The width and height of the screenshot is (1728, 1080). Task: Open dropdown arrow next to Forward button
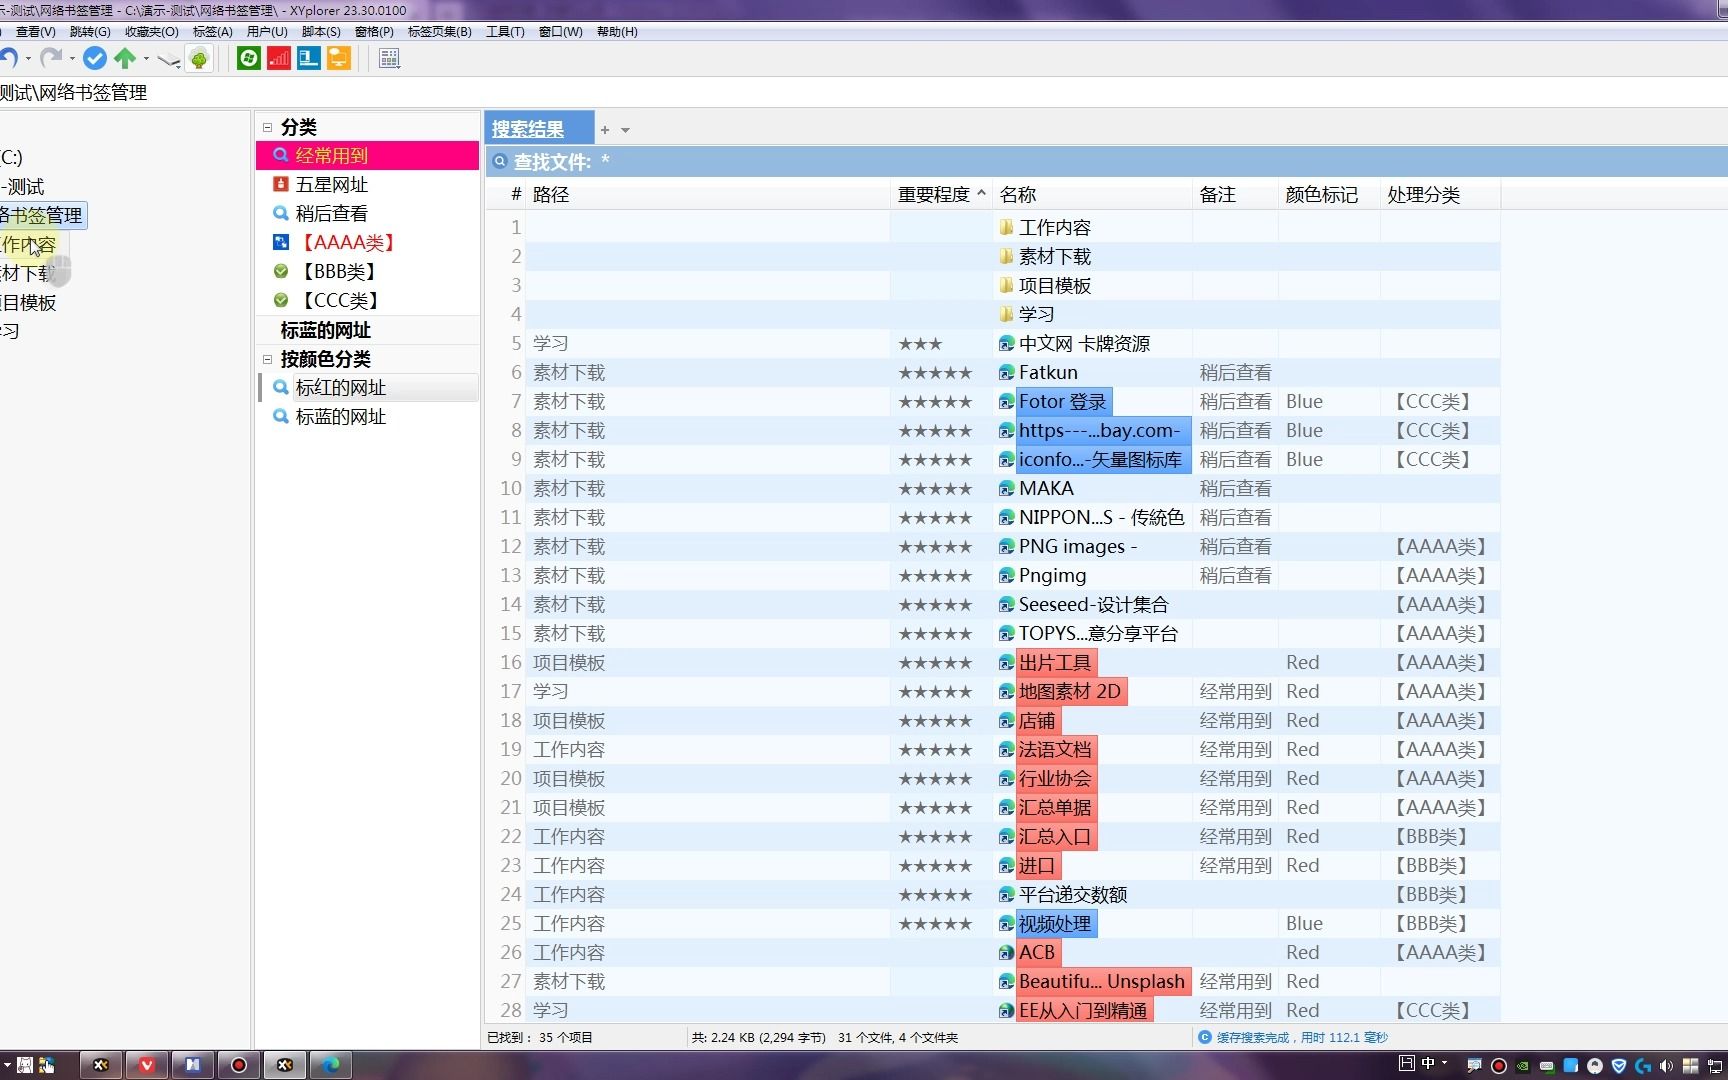pyautogui.click(x=72, y=59)
